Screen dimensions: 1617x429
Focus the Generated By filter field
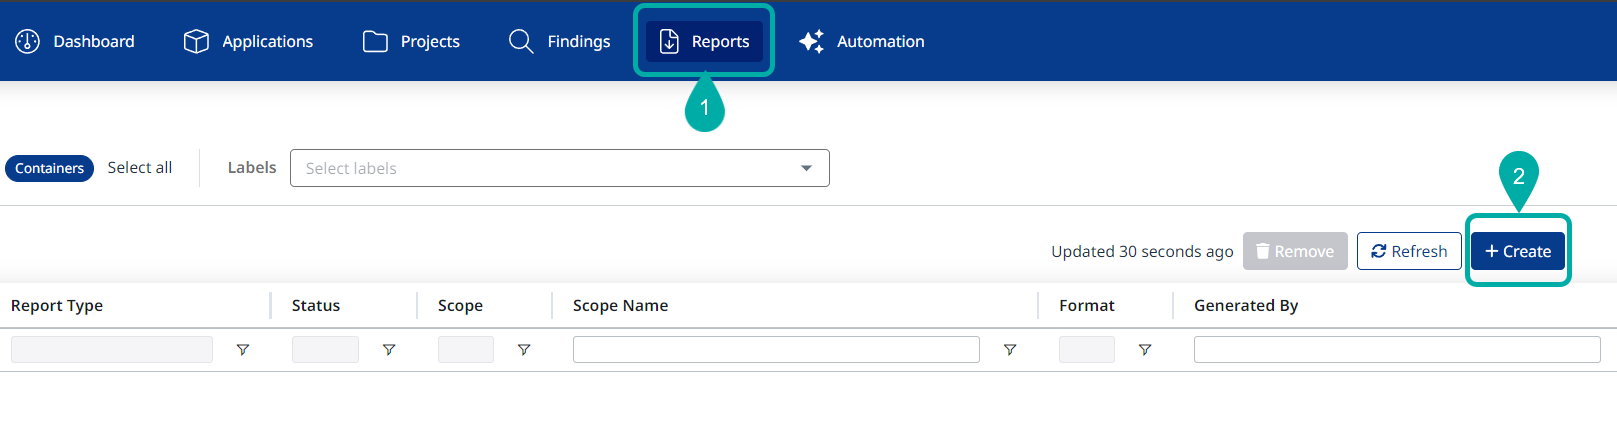tap(1396, 349)
